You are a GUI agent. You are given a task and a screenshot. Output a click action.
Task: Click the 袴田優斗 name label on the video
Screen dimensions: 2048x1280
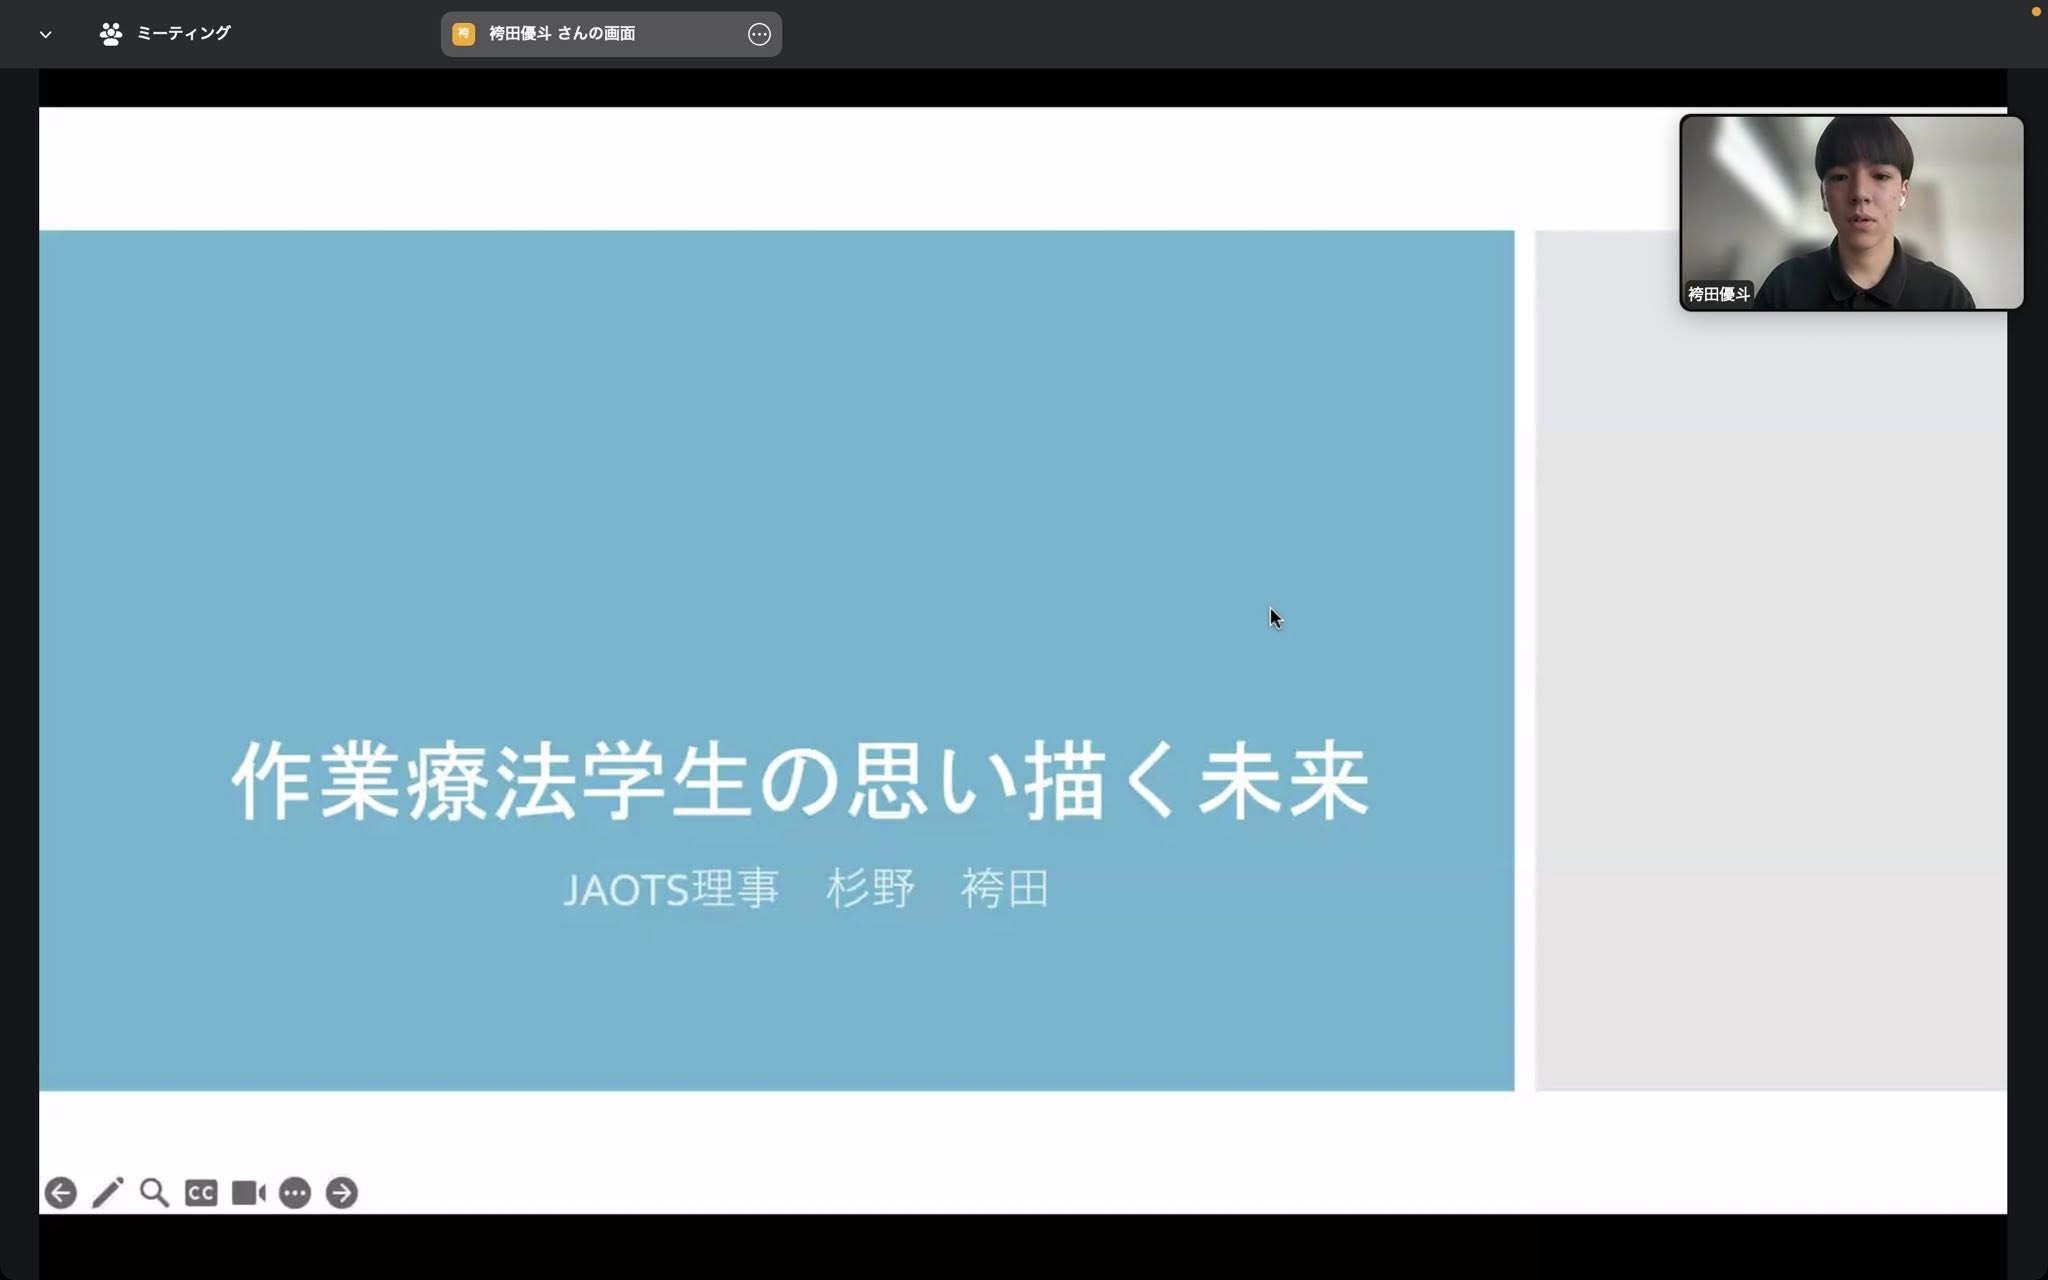1718,294
